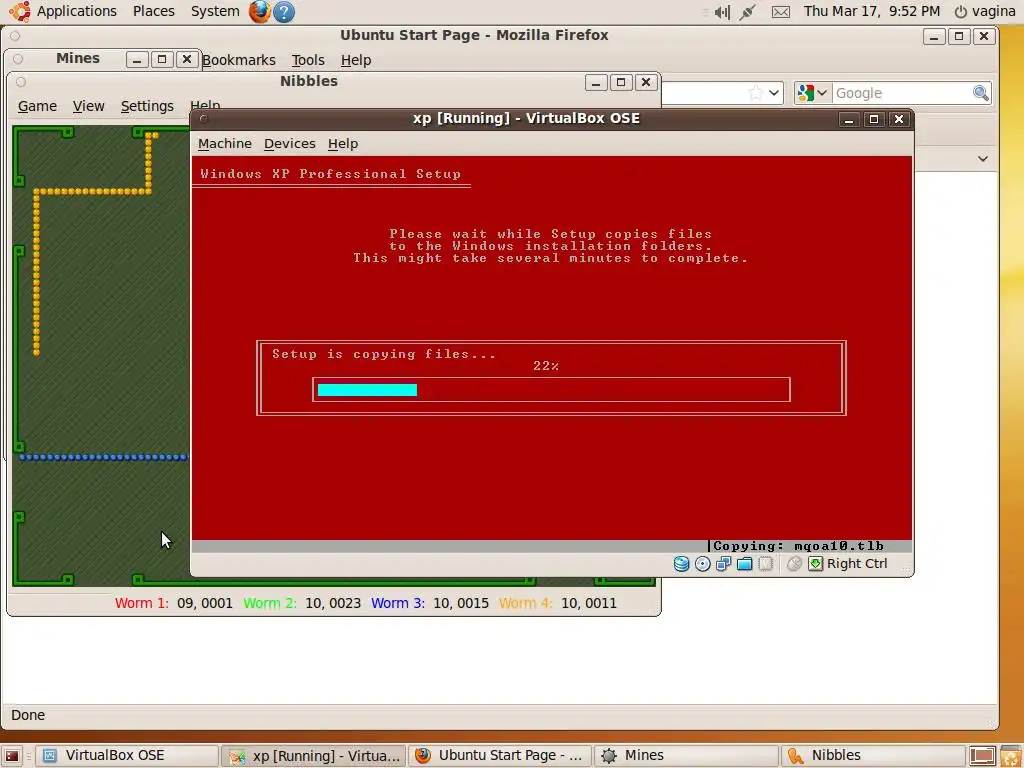Launch Firefox from the top panel icon

tap(259, 11)
